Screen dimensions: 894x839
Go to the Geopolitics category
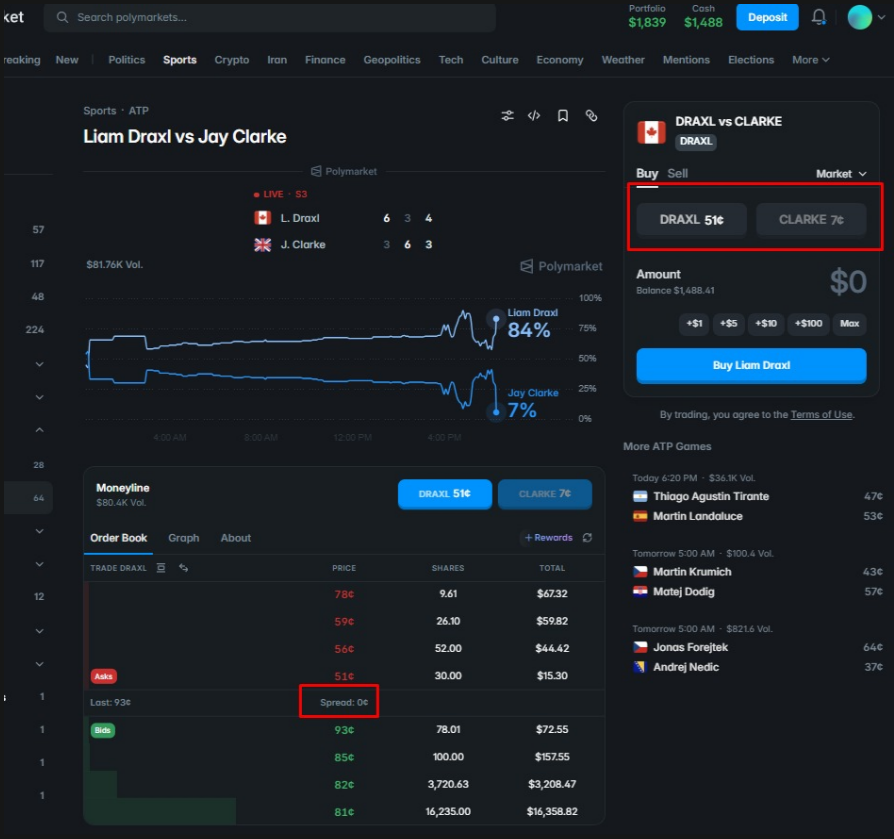tap(392, 60)
